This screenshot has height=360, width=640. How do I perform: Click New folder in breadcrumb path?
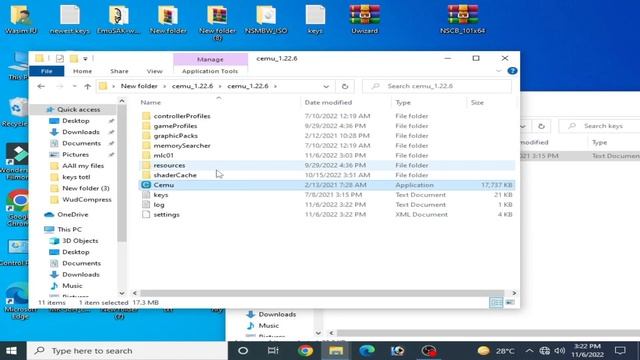(x=139, y=86)
